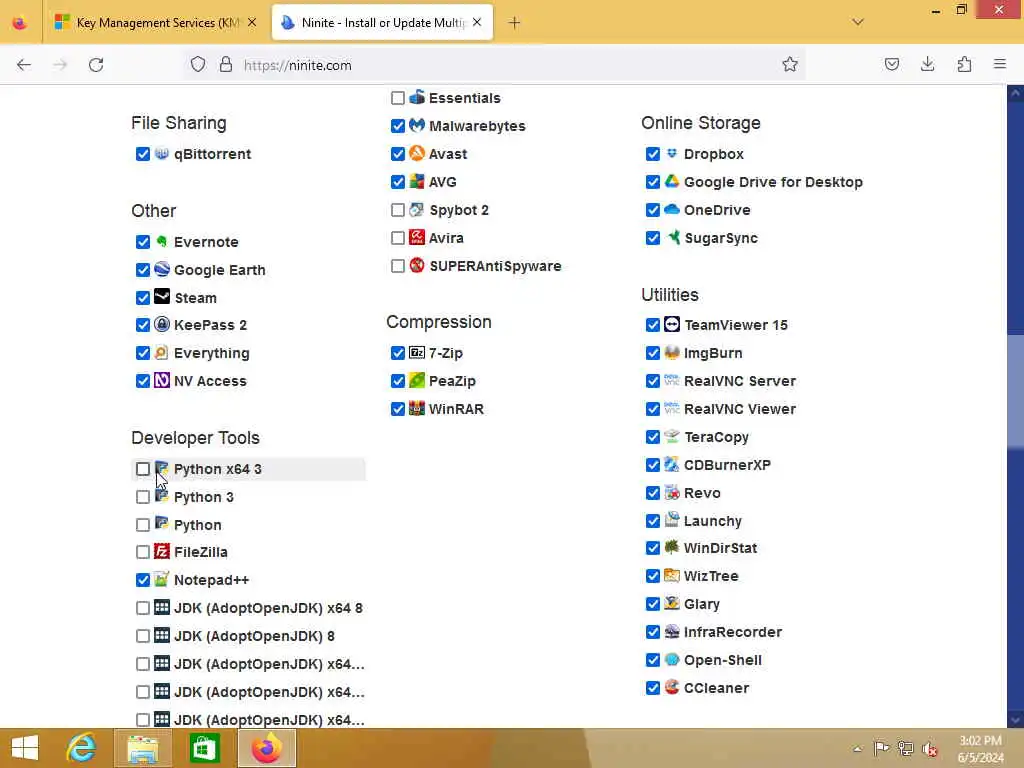The image size is (1024, 768).
Task: Click the SugarSync bird icon
Action: point(672,237)
